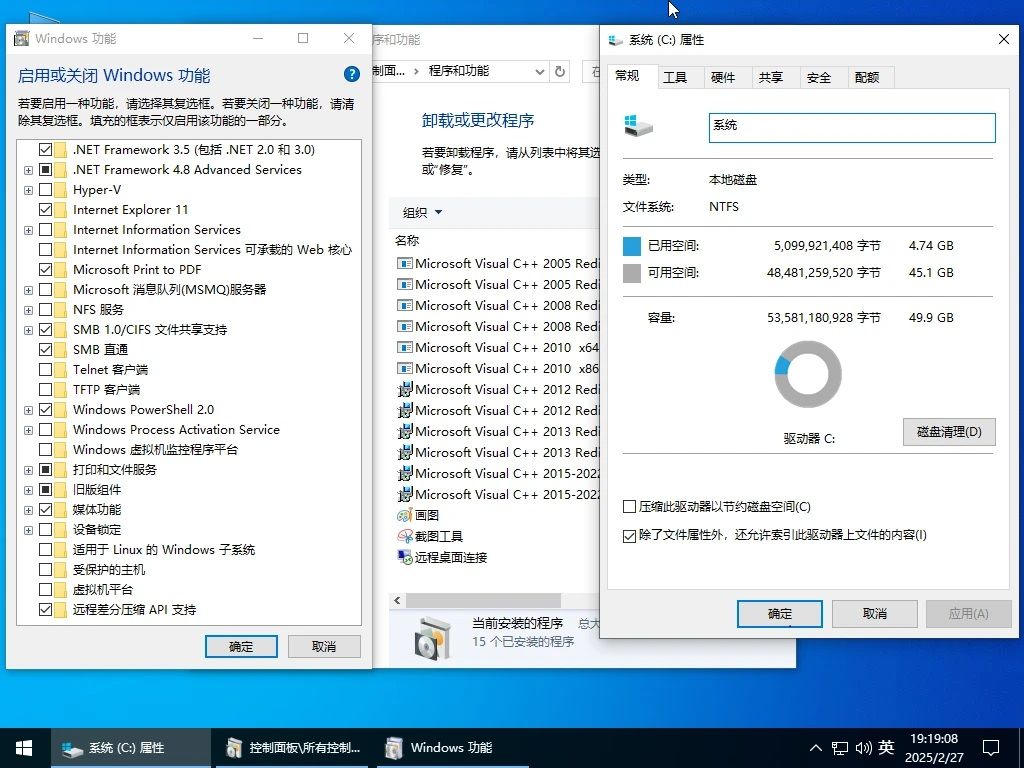Screen dimensions: 1024x768
Task: Click the volume icon in the system tray
Action: [864, 747]
